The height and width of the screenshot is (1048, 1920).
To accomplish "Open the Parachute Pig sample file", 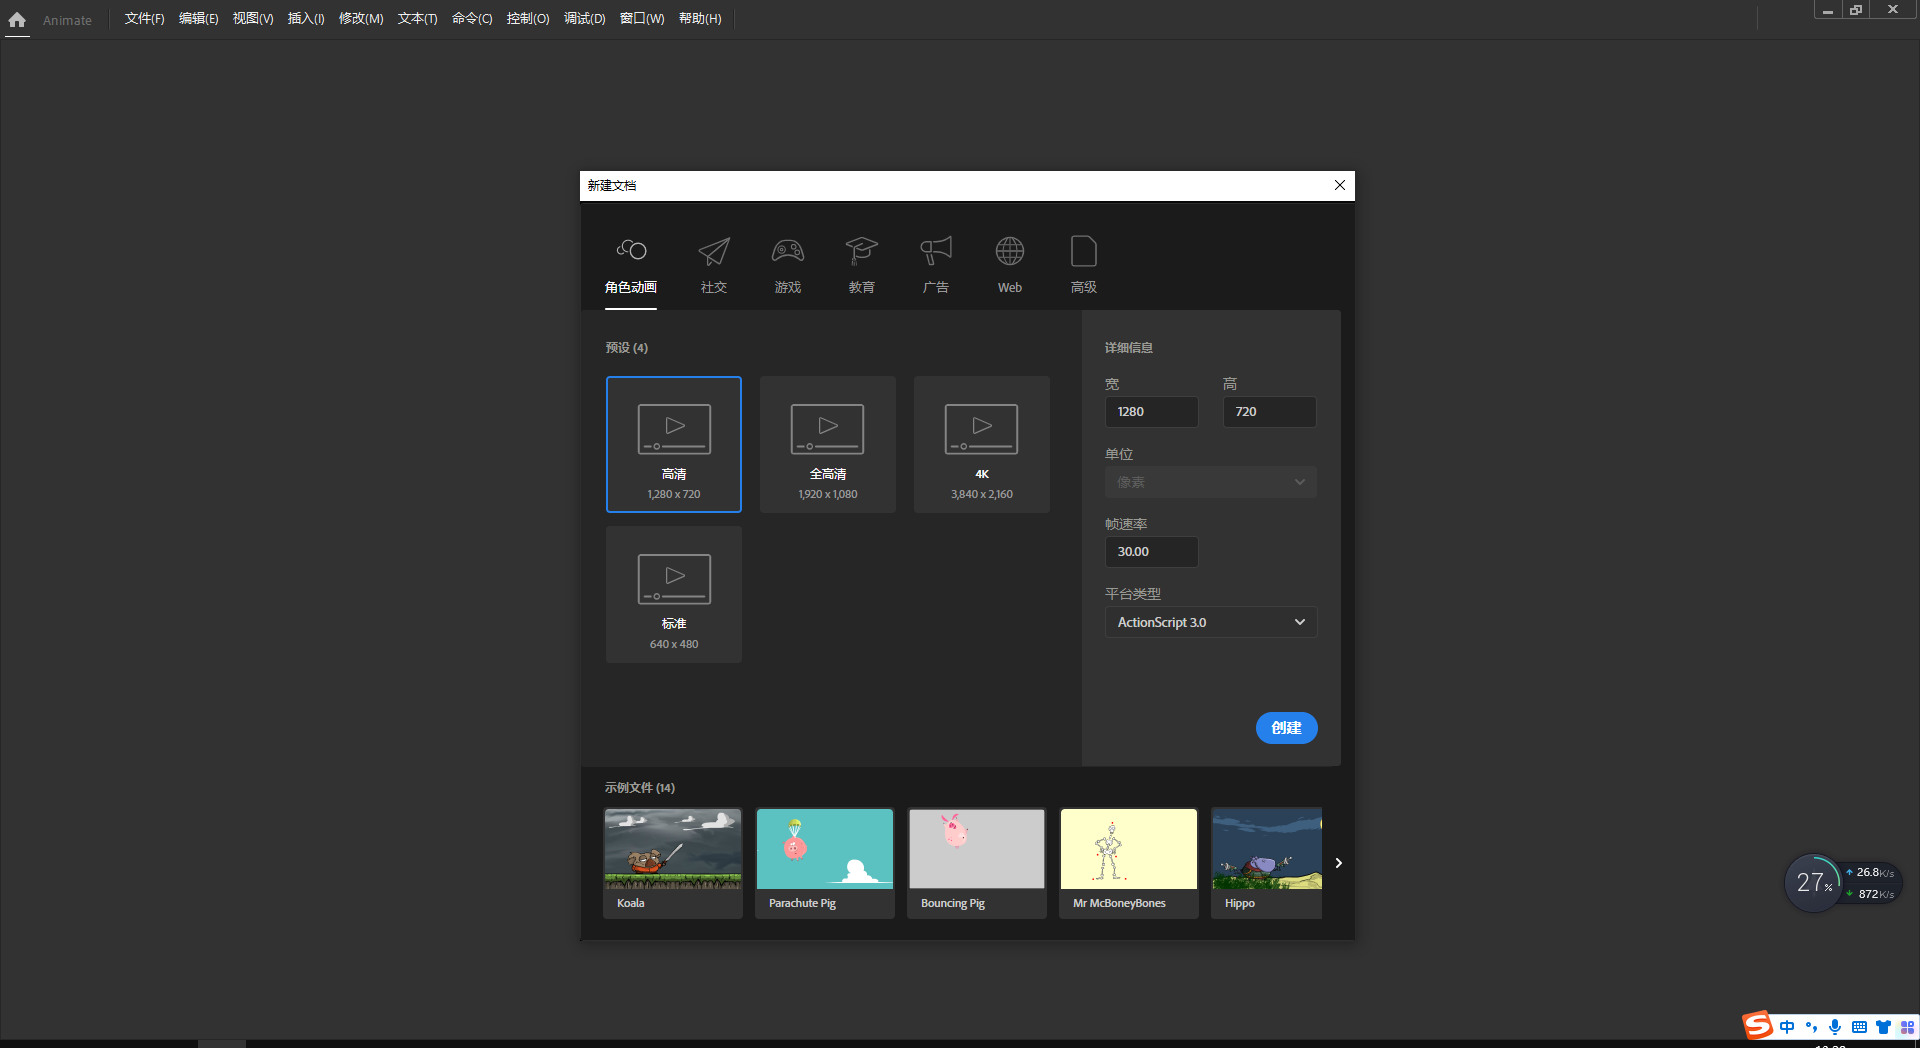I will coord(825,863).
